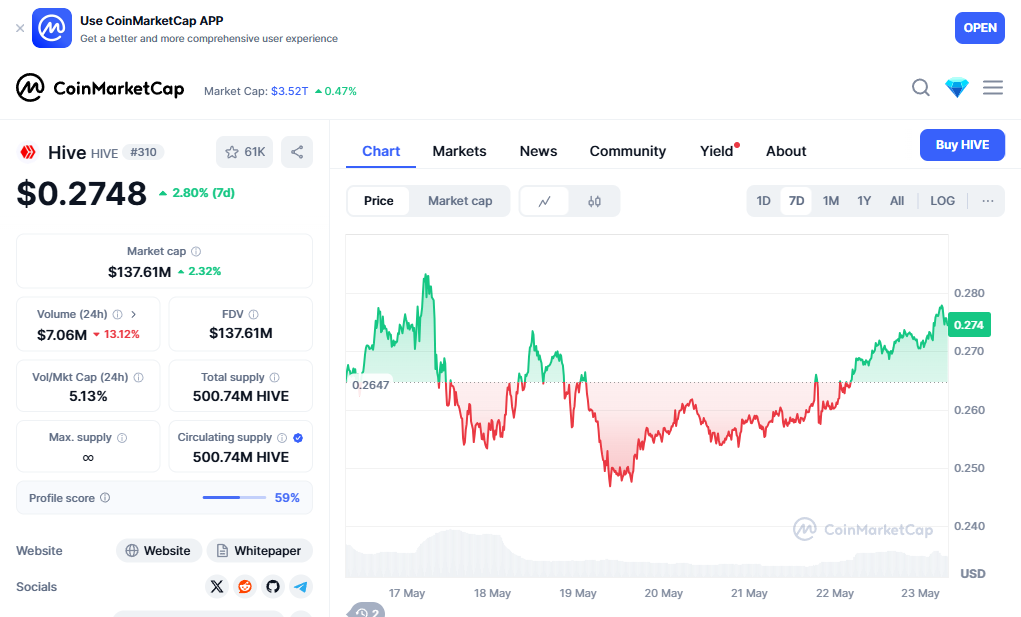Open Hive's GitHub social link
This screenshot has height=617, width=1021.
coord(273,587)
